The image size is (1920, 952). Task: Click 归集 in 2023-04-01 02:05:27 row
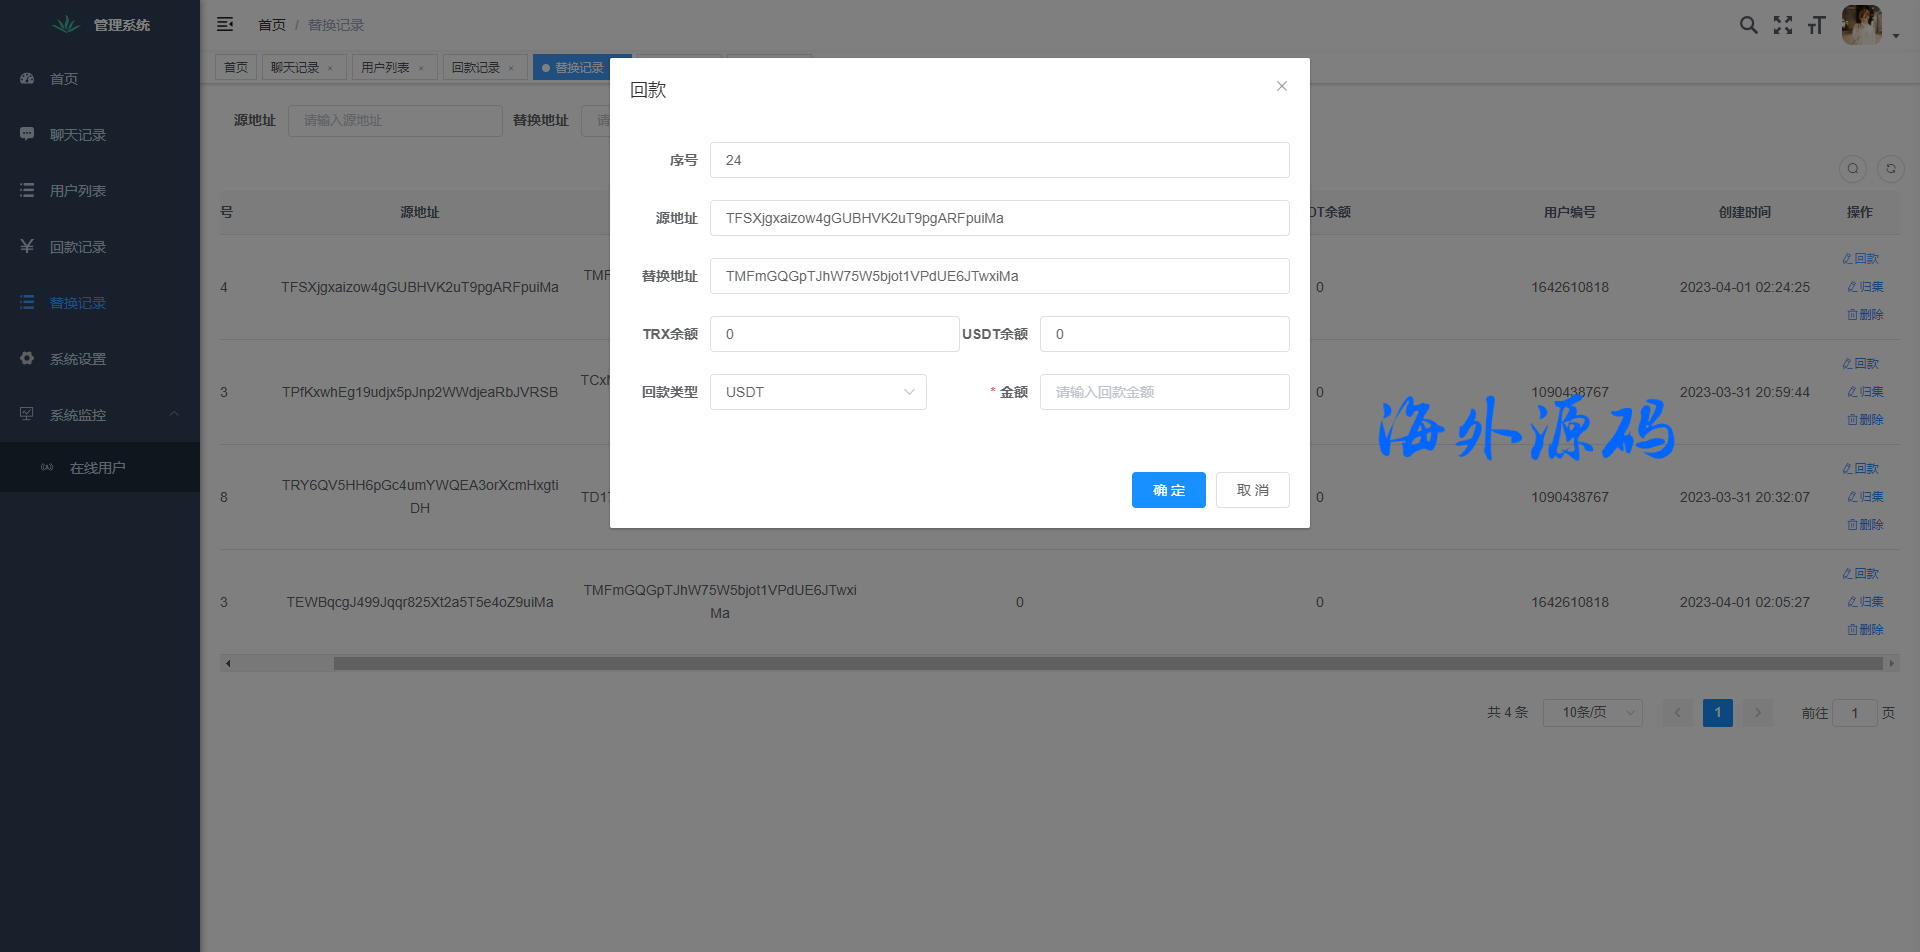[1865, 602]
